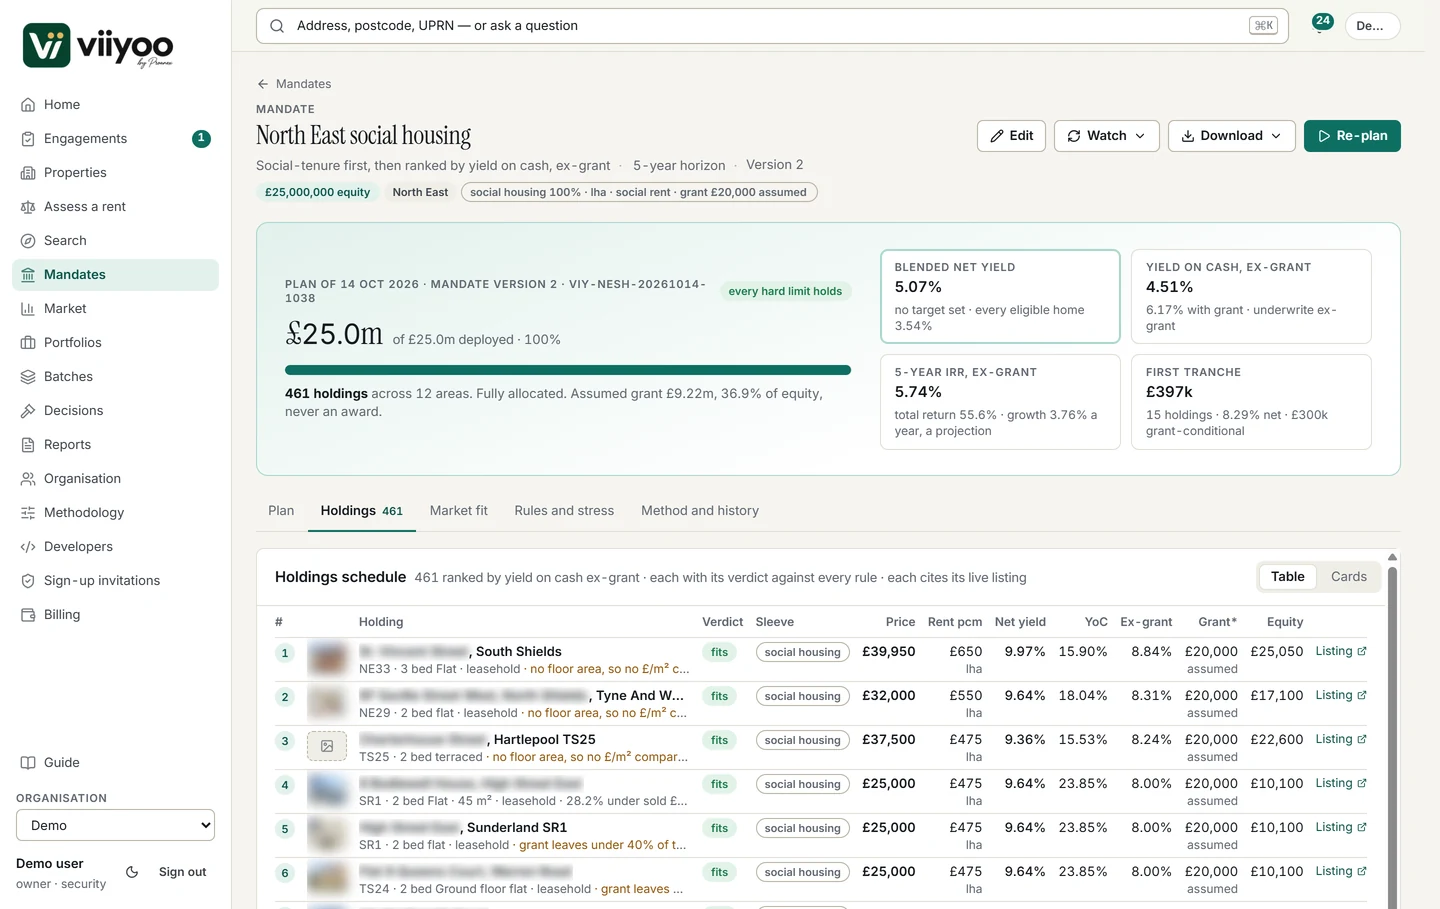
Task: Open the Method and history tab
Action: pos(700,511)
